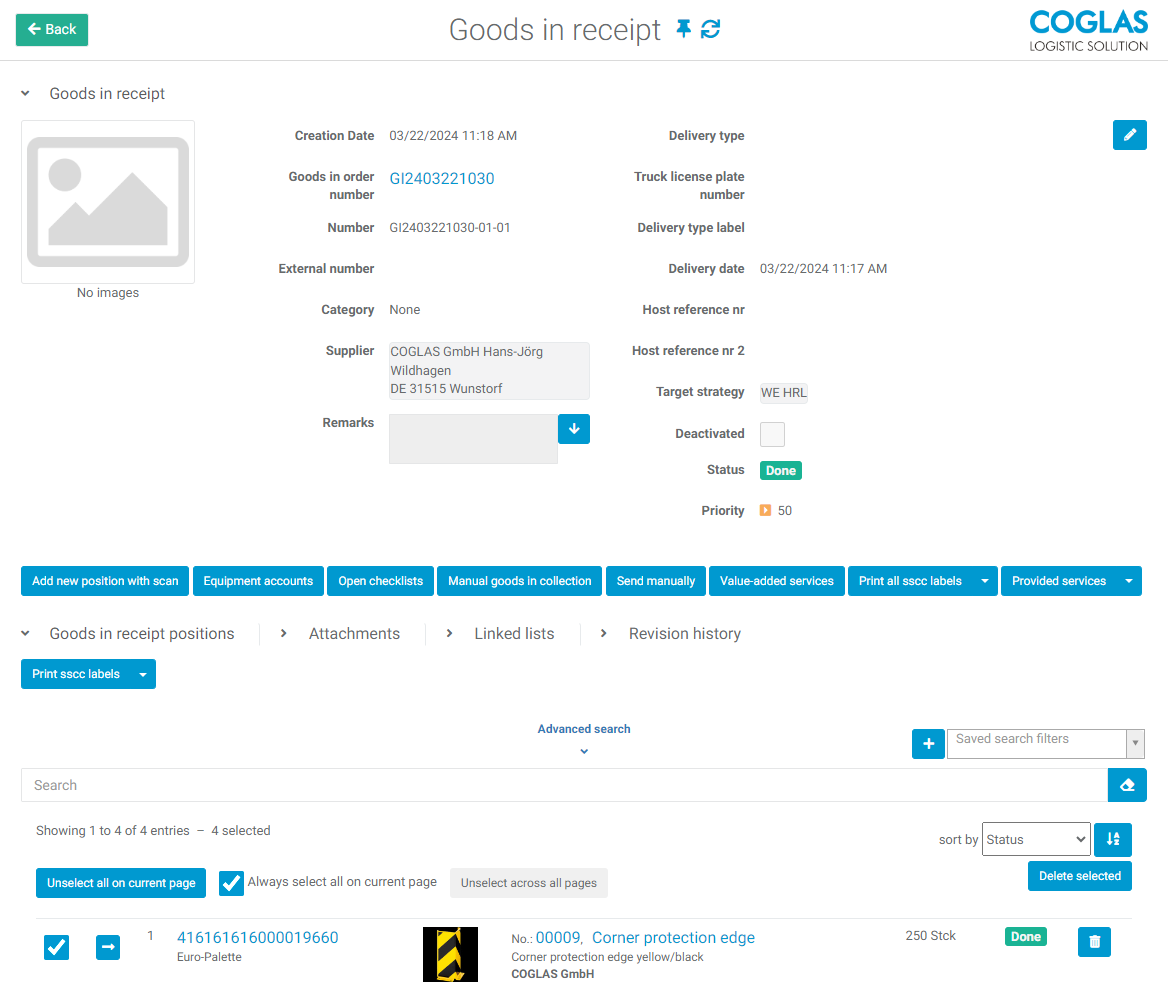The width and height of the screenshot is (1168, 1008).
Task: Click the refresh icon next to the title
Action: pyautogui.click(x=710, y=30)
